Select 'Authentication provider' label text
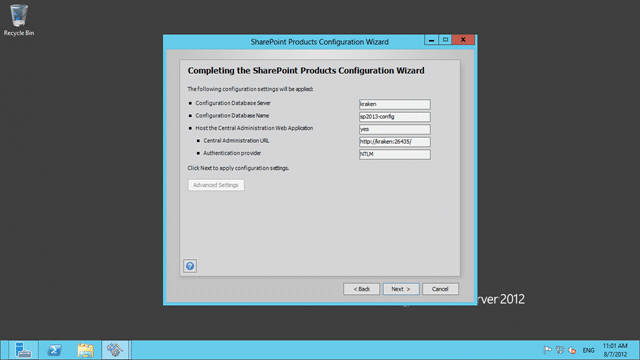The image size is (640, 360). click(232, 153)
